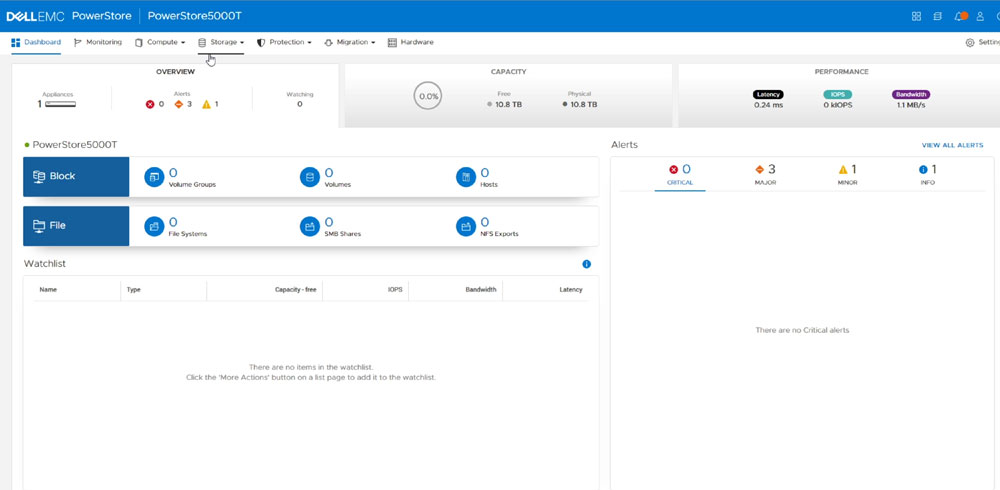Click the Settings gear icon
1000x490 pixels.
[x=970, y=43]
